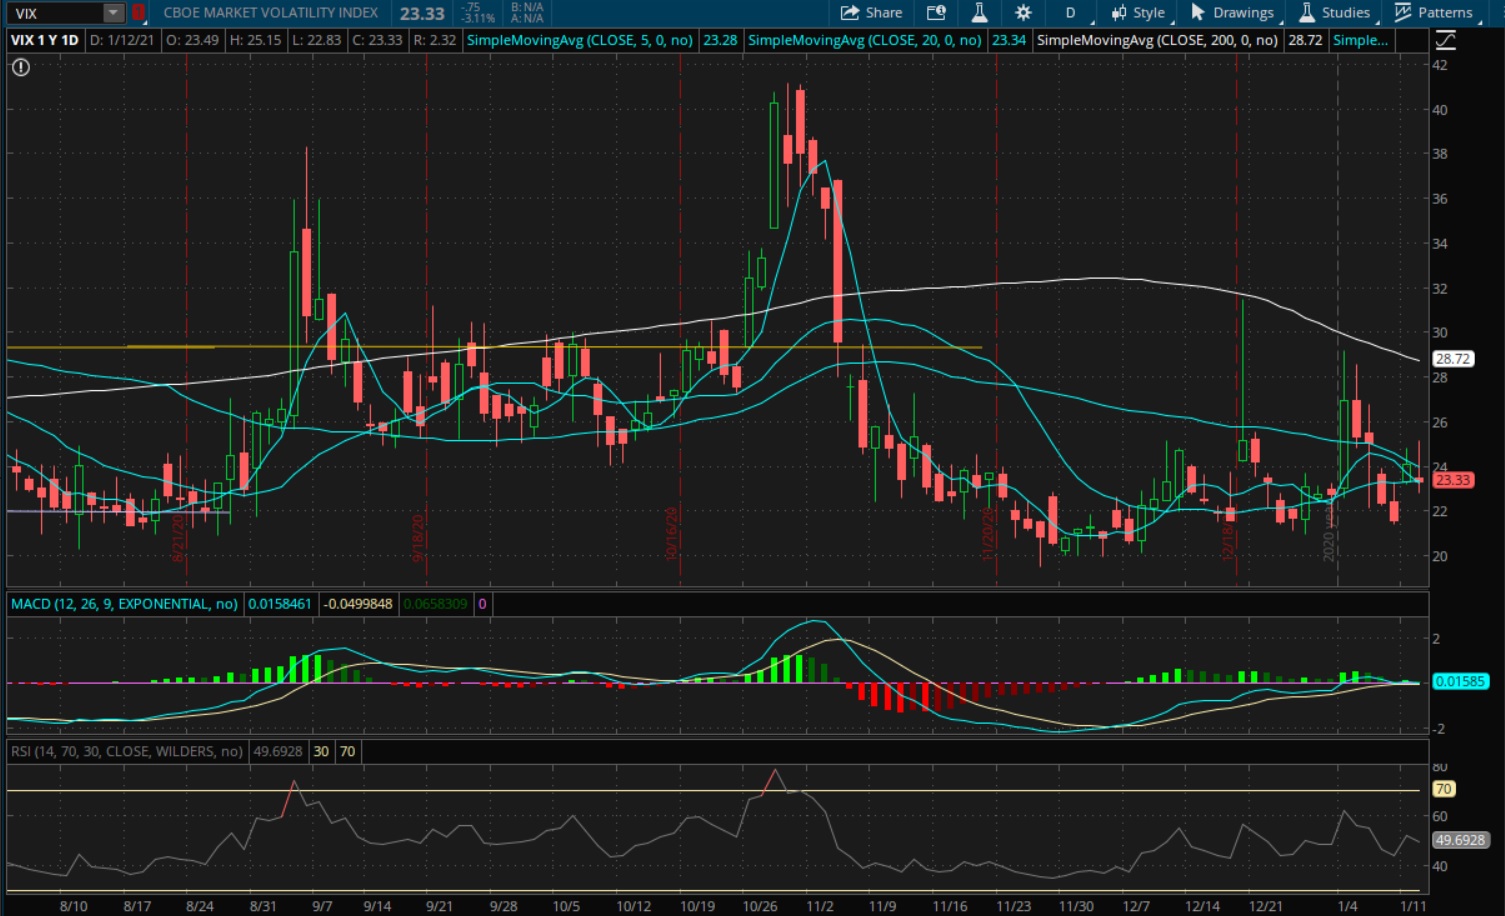Click the D: 1/12/21 date field

click(122, 40)
